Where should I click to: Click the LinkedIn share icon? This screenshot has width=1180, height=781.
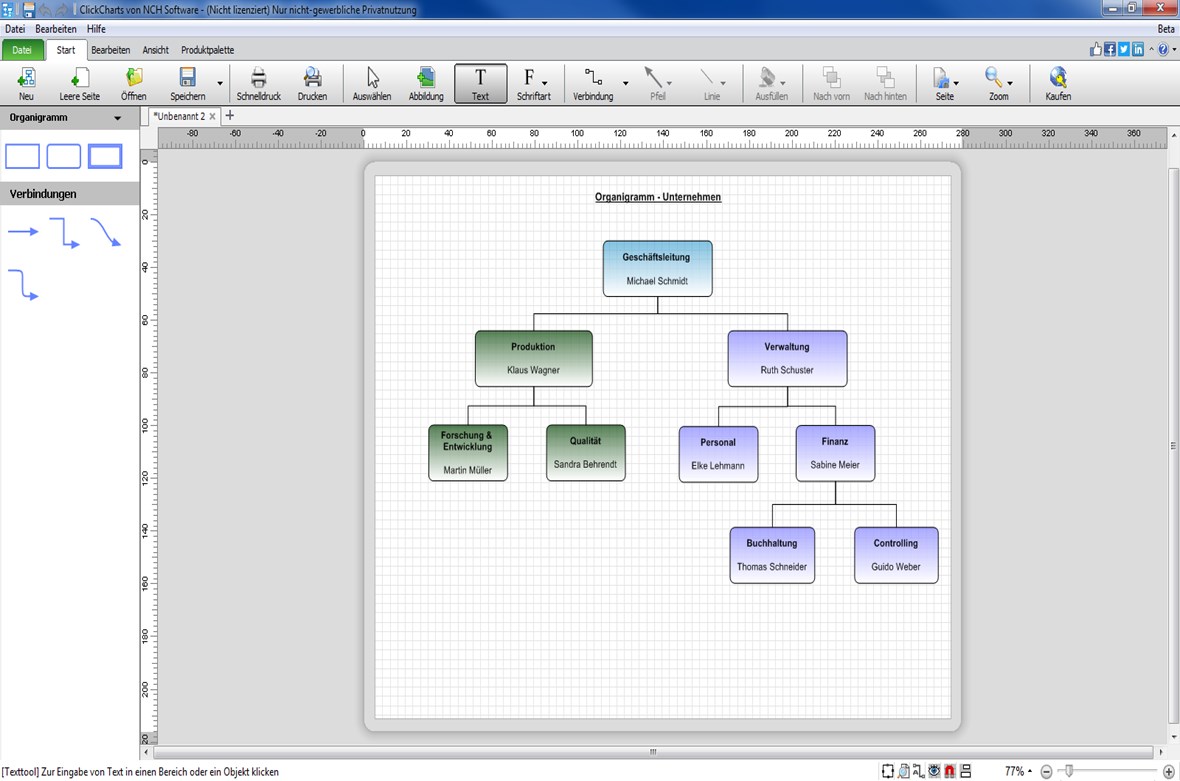[1138, 50]
